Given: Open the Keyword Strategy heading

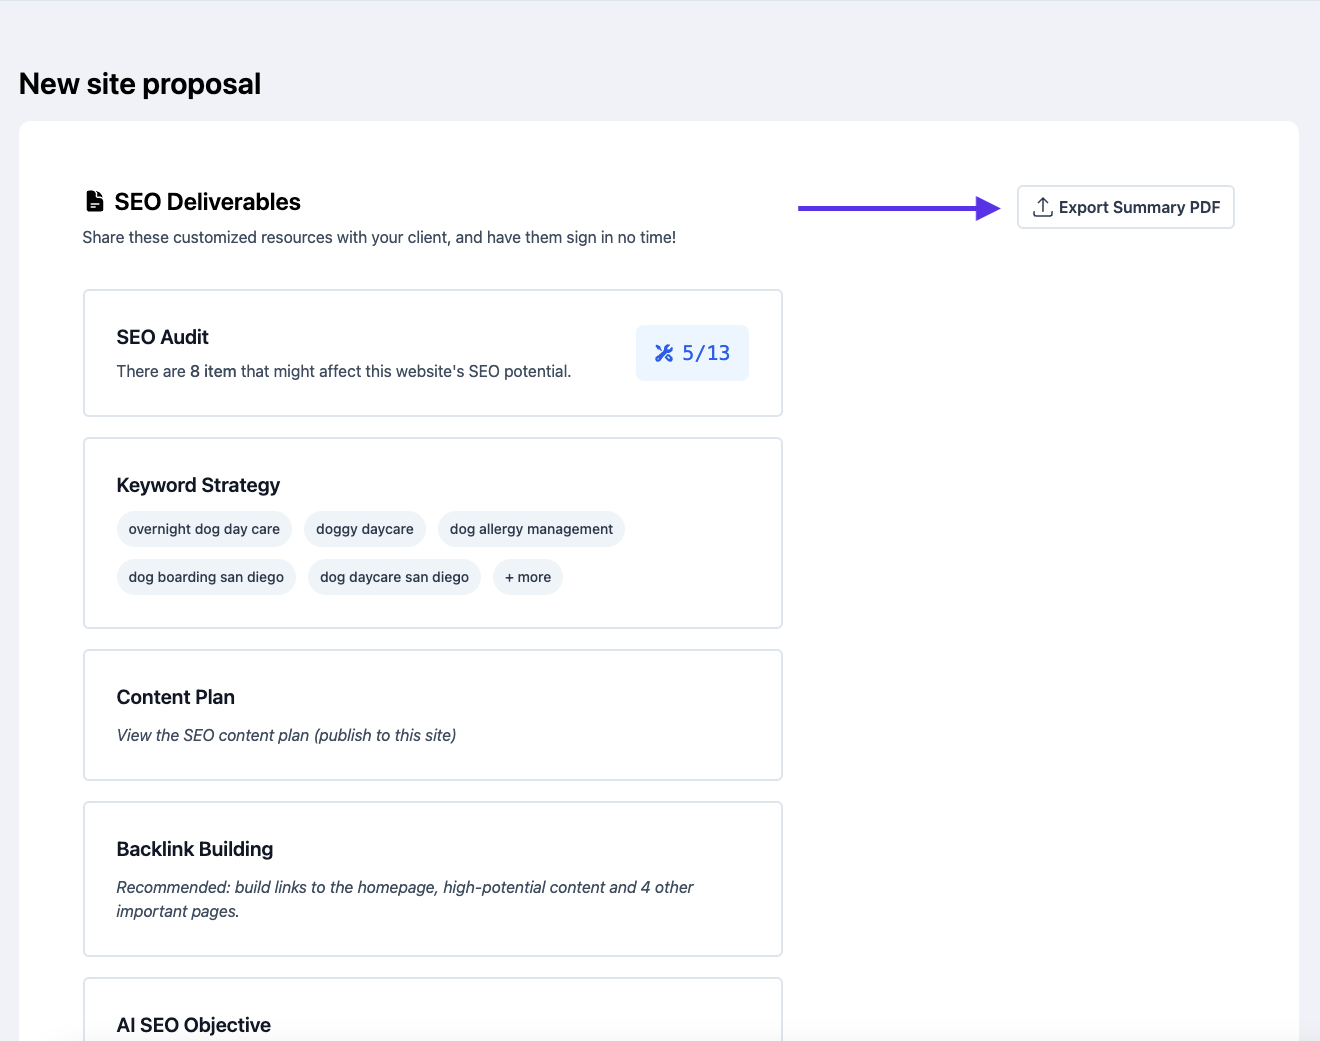Looking at the screenshot, I should pyautogui.click(x=198, y=485).
